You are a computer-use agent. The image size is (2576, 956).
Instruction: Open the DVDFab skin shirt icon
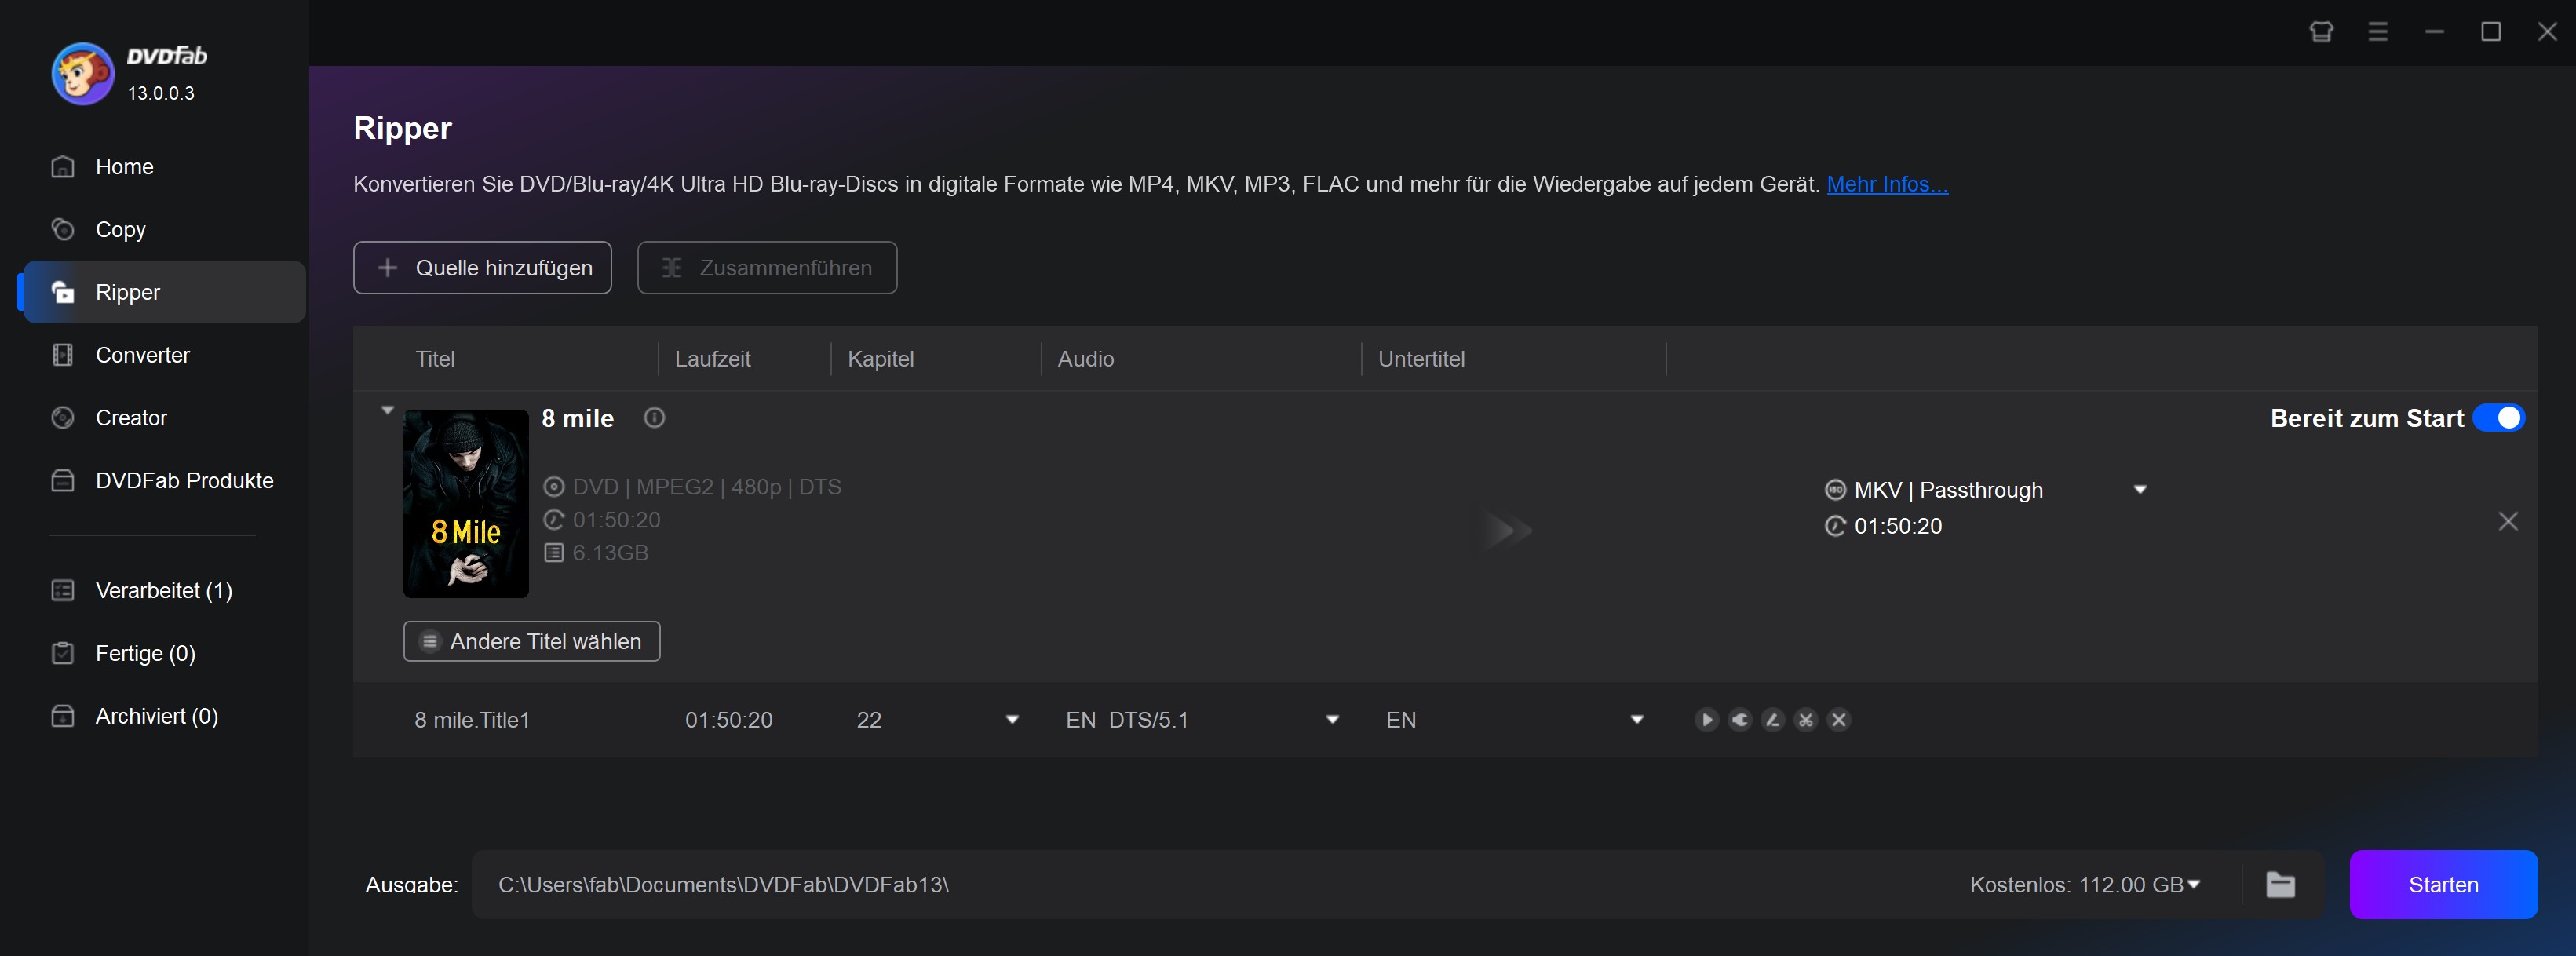[2321, 32]
